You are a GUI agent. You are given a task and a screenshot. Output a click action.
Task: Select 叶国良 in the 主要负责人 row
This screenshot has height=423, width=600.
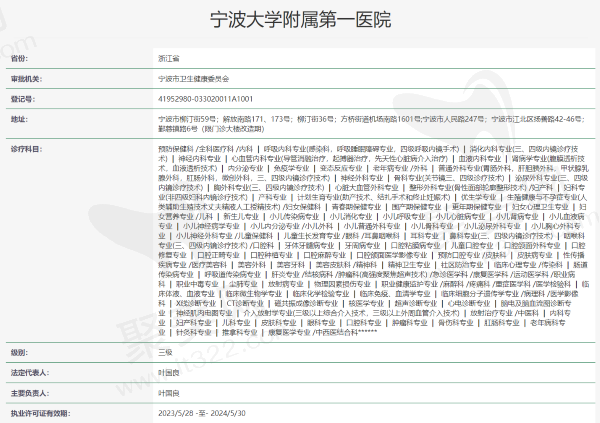pyautogui.click(x=169, y=393)
